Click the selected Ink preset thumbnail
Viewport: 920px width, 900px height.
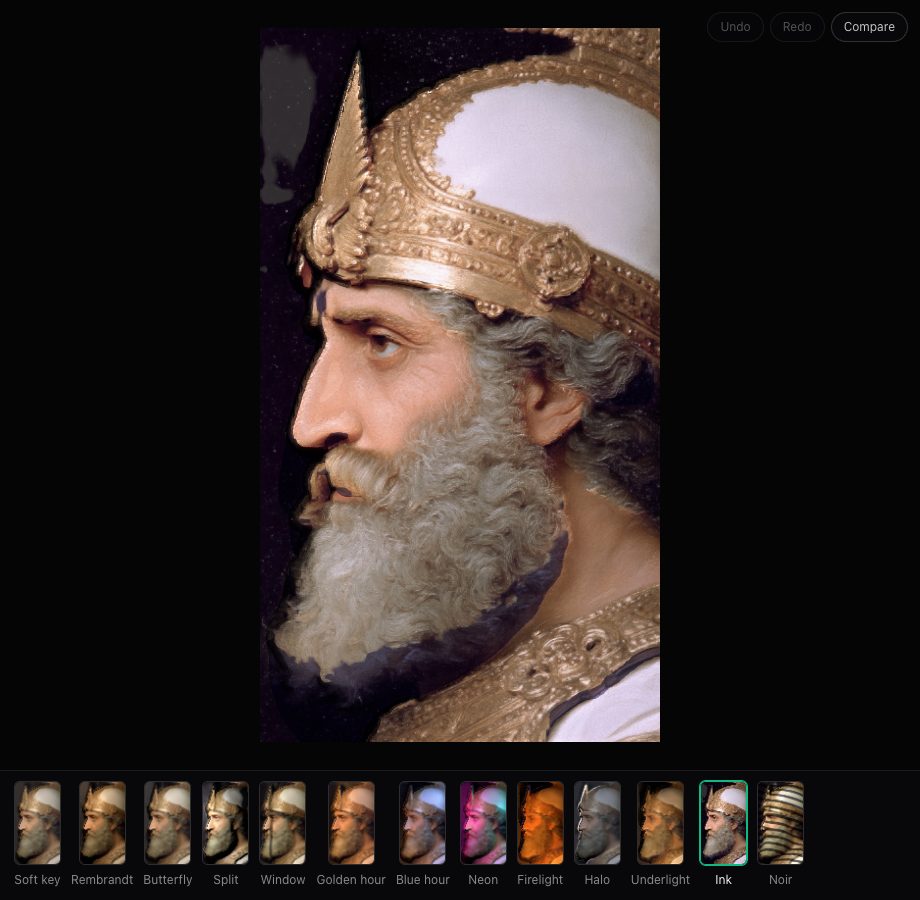click(x=723, y=823)
